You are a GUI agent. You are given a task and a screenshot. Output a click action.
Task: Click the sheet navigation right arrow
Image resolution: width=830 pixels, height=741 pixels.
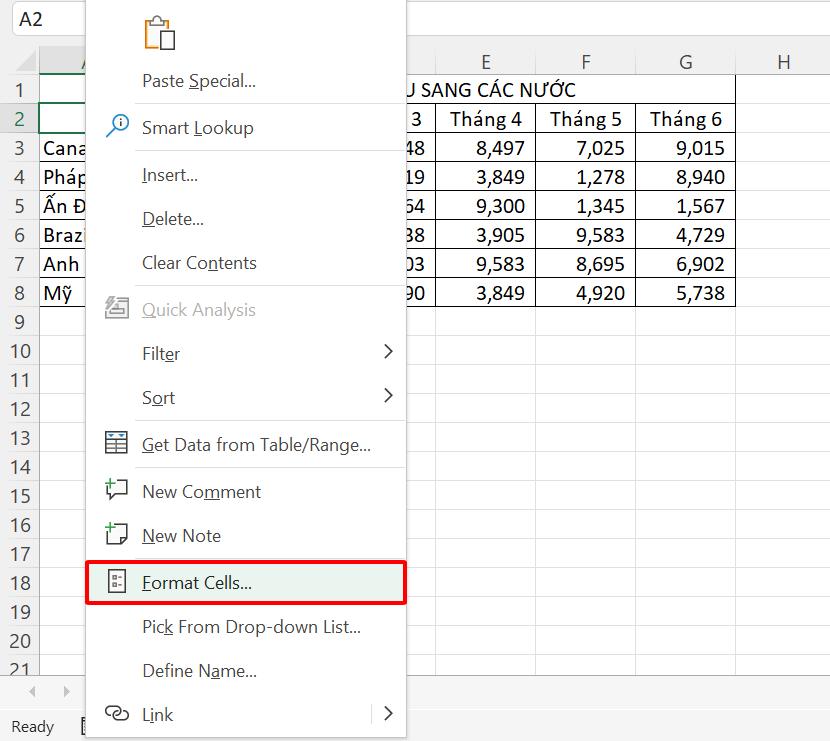click(66, 691)
